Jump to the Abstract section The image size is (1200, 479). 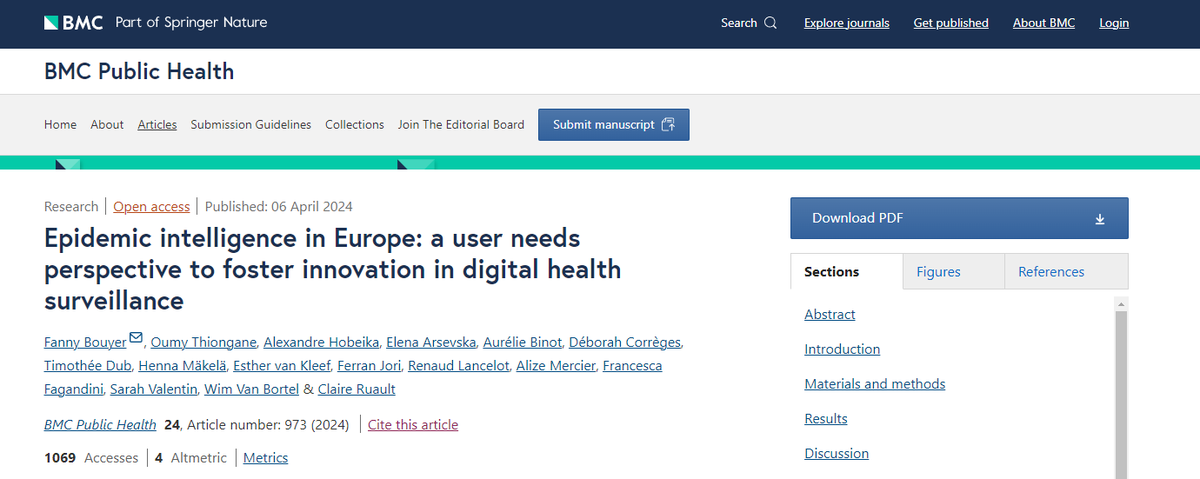(x=830, y=314)
